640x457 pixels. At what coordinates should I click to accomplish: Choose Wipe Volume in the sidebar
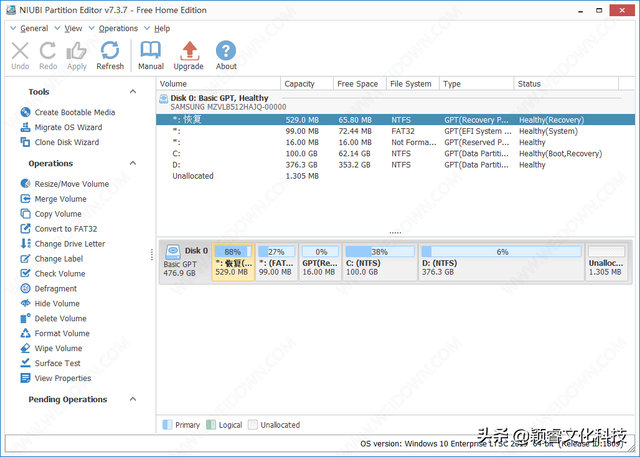pos(58,348)
